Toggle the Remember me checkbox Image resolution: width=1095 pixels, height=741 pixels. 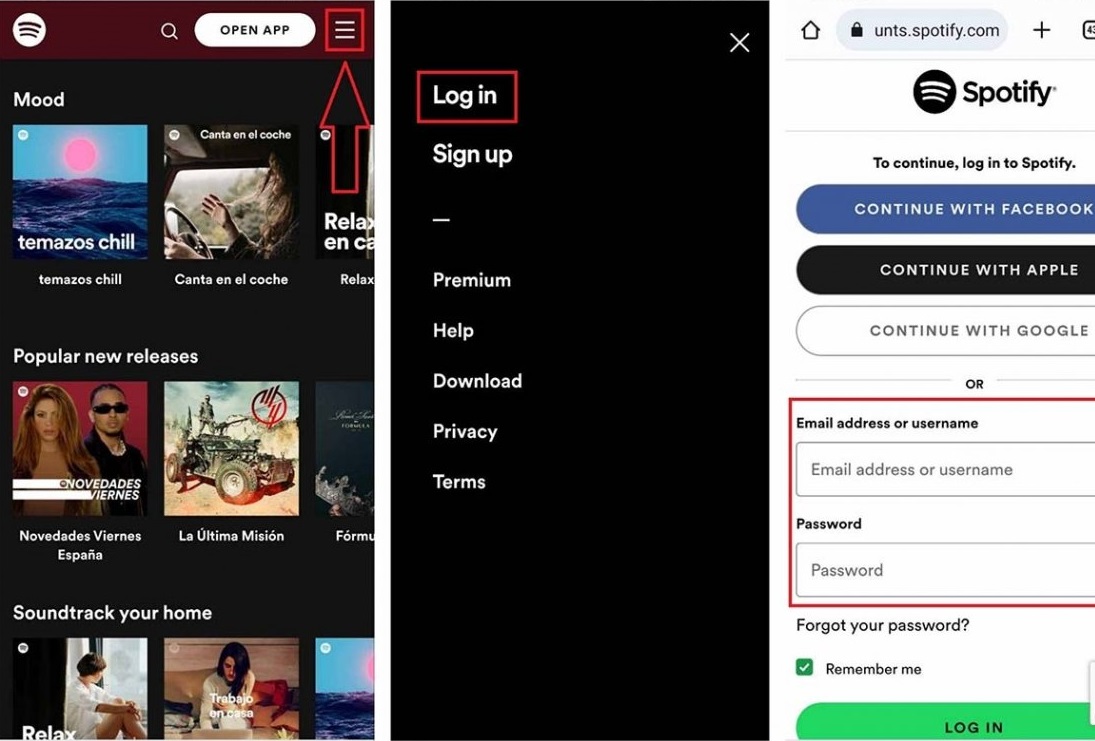point(804,668)
